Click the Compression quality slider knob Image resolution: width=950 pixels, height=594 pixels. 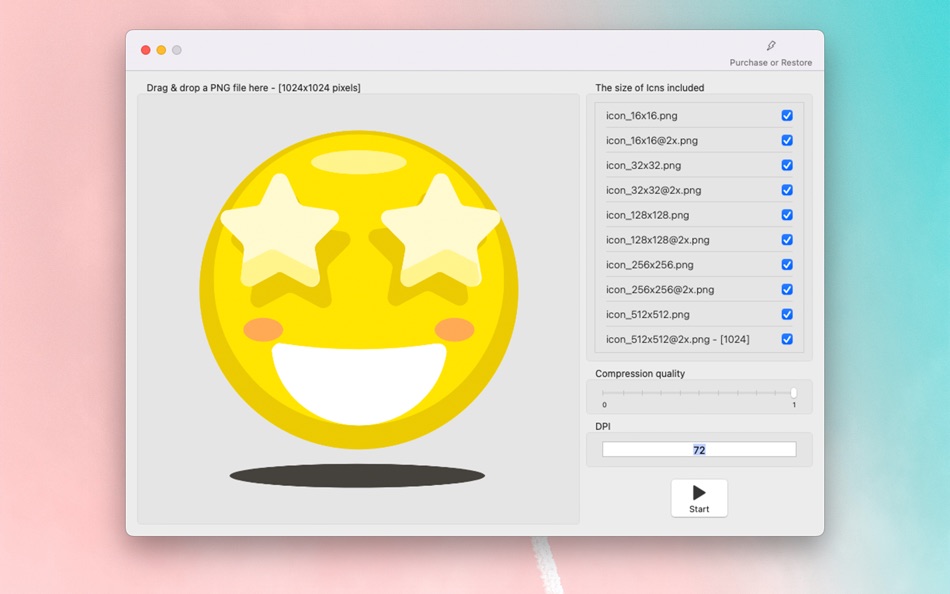click(x=794, y=393)
